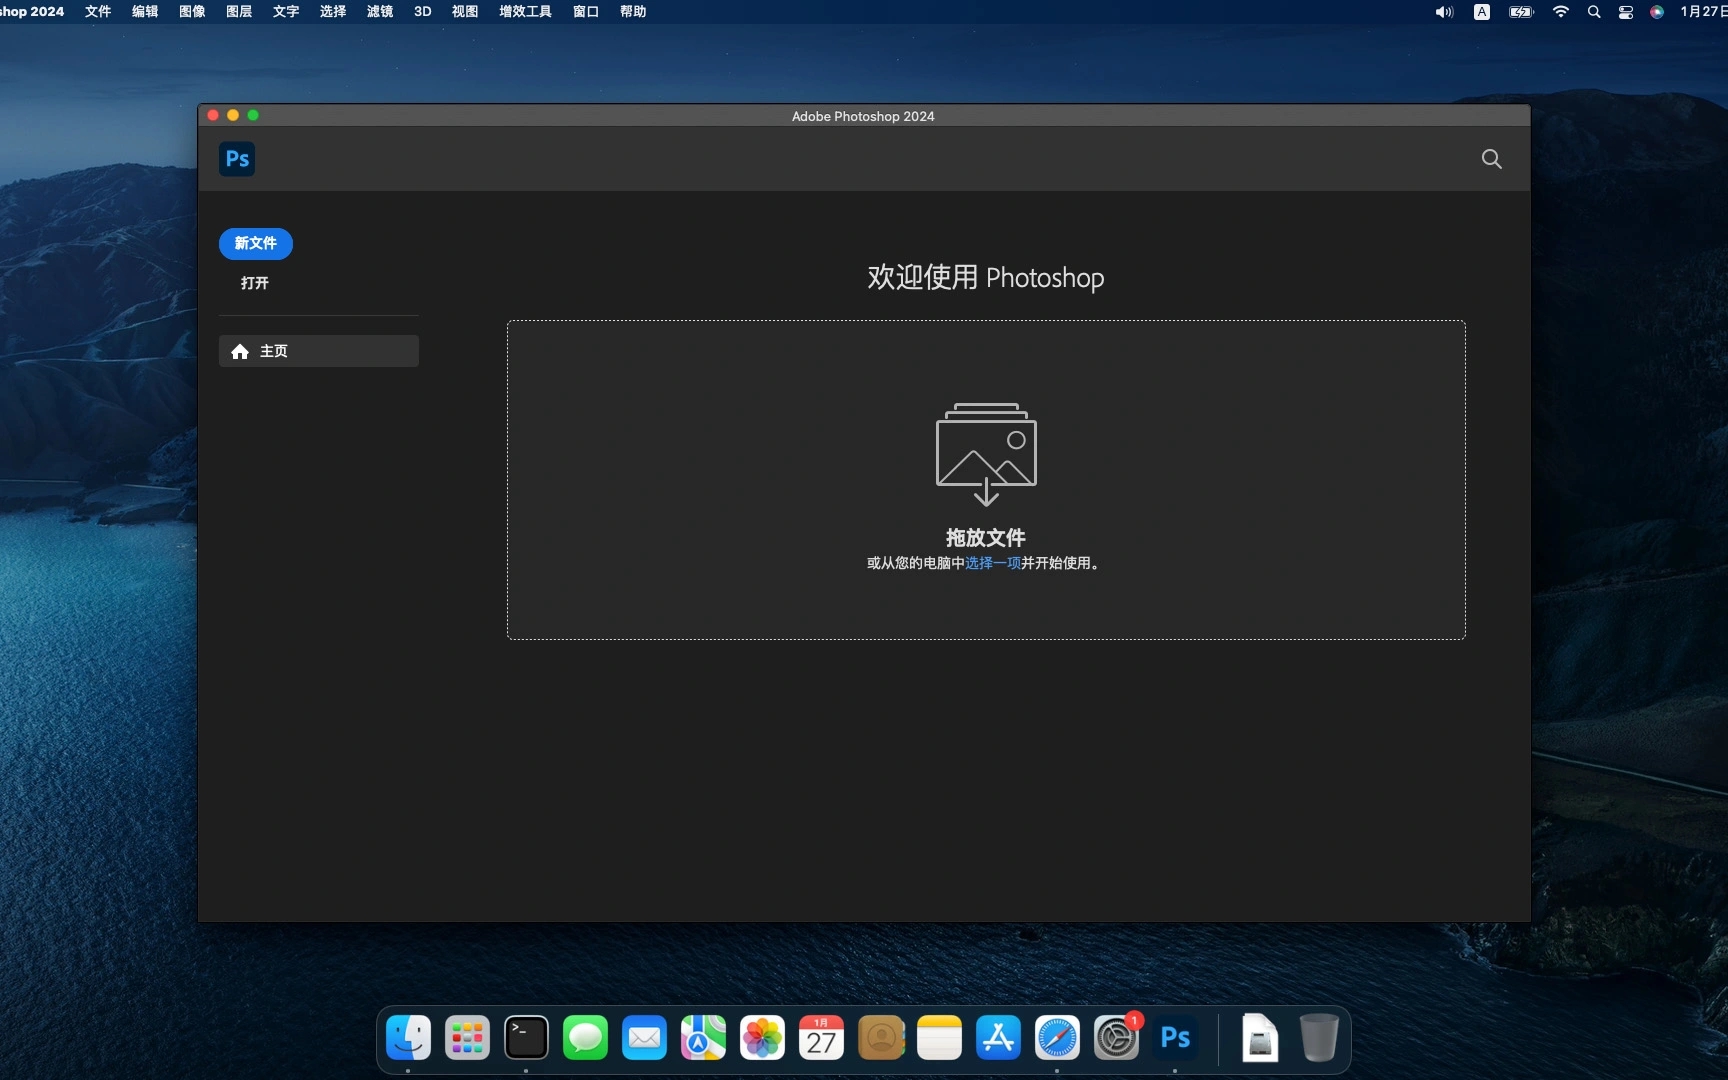Click the Siri icon in the menu bar

[x=1657, y=12]
